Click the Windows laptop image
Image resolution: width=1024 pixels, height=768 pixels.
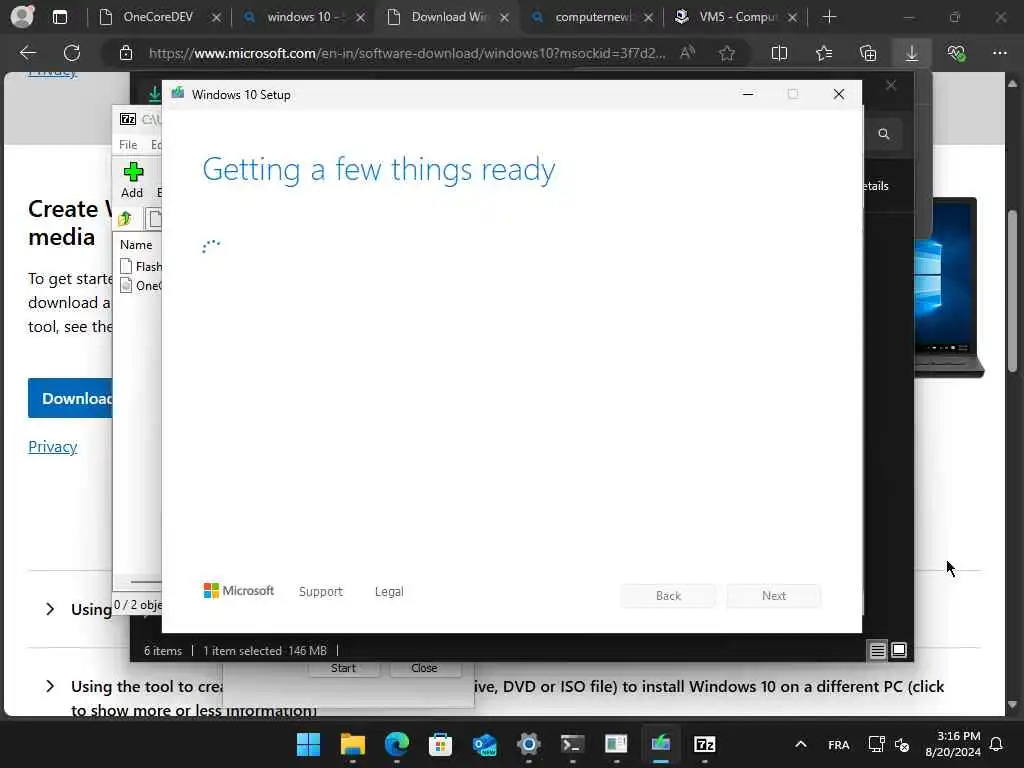(x=949, y=287)
